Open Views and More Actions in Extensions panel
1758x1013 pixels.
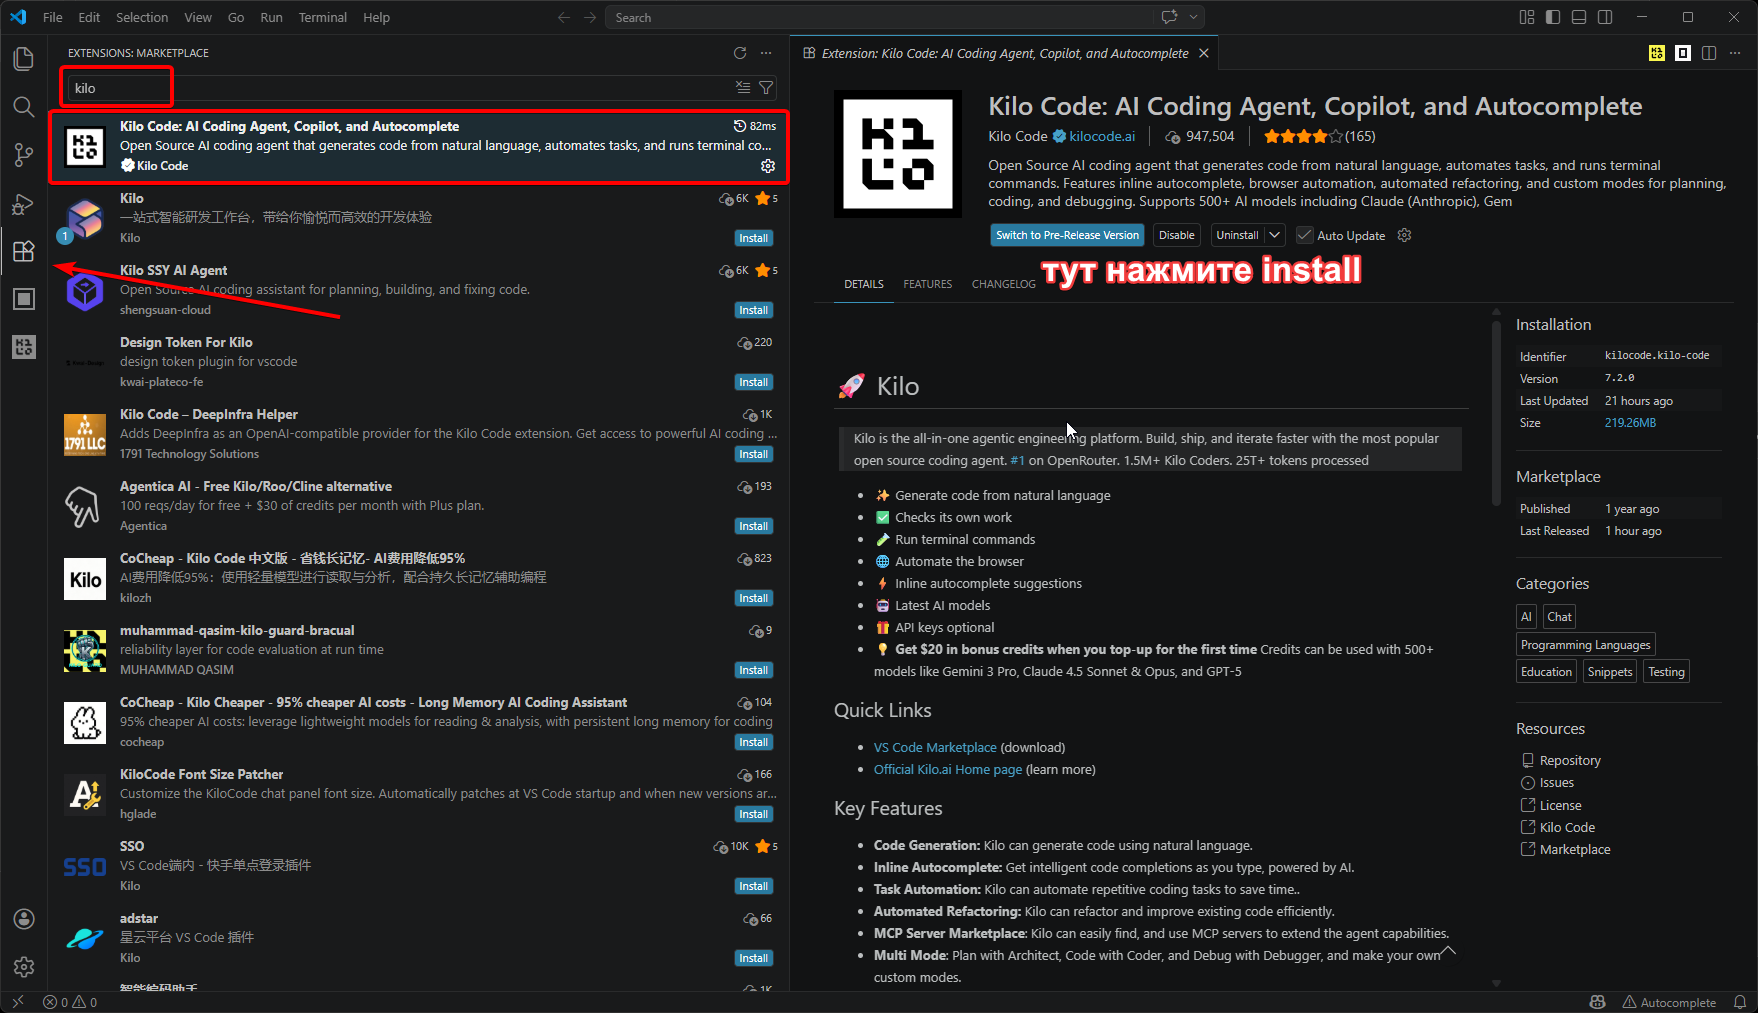coord(766,53)
